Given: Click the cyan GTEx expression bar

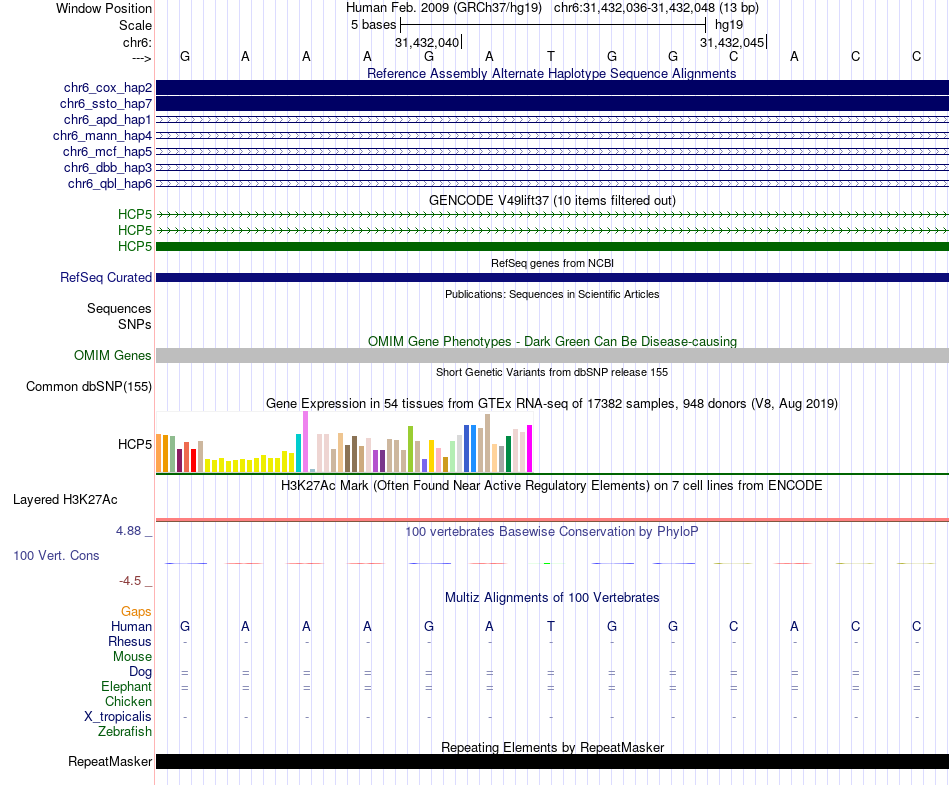Looking at the screenshot, I should click(x=298, y=453).
